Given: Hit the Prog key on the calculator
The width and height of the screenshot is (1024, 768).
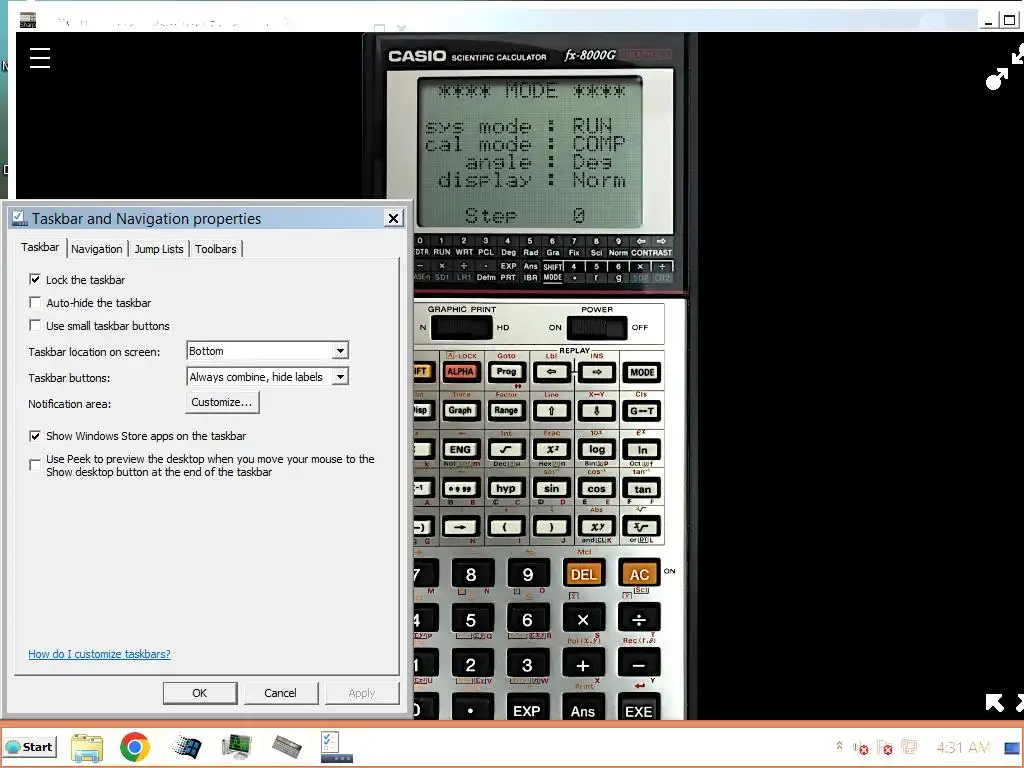Looking at the screenshot, I should (x=506, y=372).
